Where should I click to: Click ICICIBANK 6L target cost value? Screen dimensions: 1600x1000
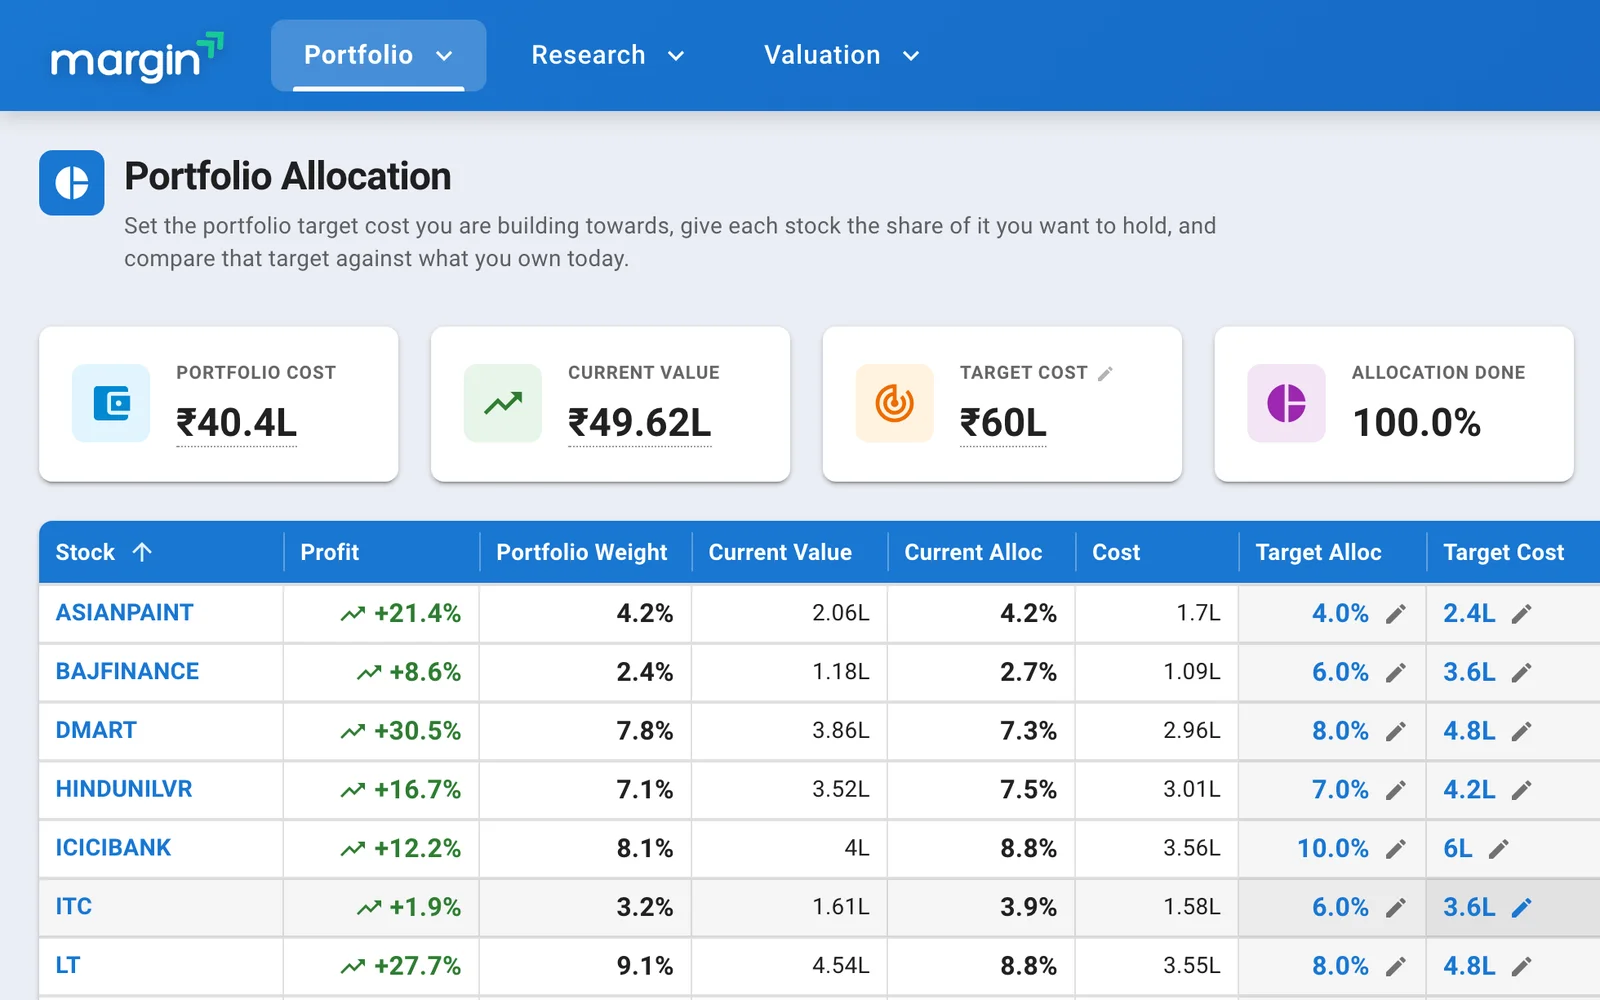1458,848
